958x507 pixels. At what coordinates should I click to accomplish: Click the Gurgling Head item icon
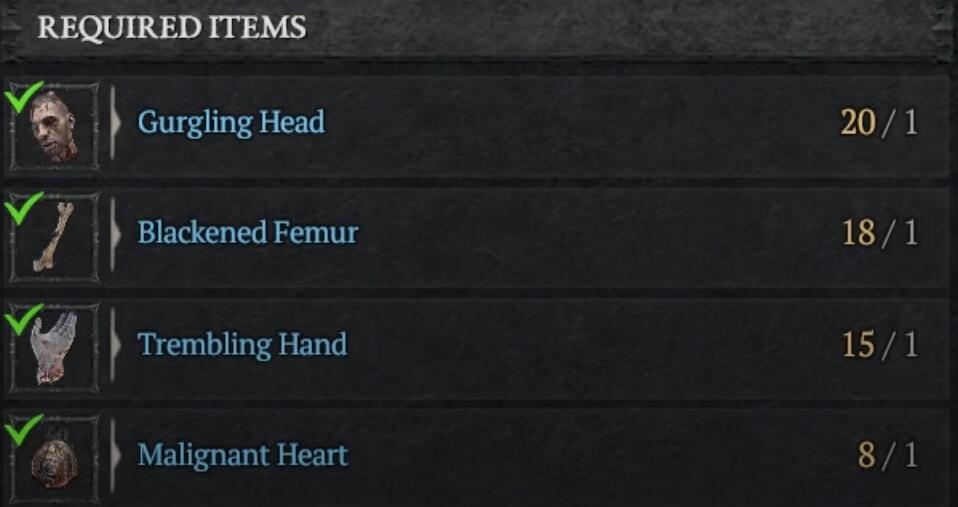pos(54,127)
